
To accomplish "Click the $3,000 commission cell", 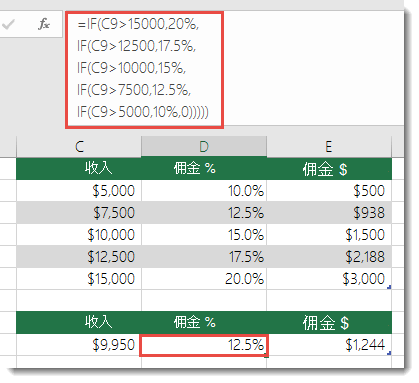I will coord(329,279).
